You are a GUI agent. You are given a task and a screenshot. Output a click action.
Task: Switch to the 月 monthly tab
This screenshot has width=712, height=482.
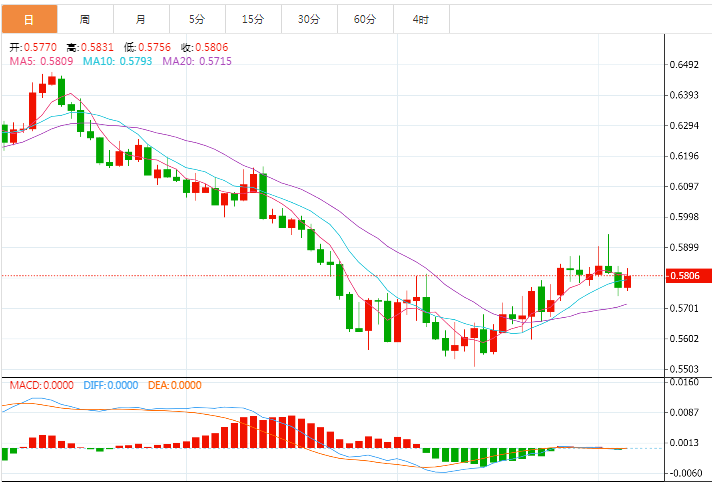pyautogui.click(x=141, y=20)
